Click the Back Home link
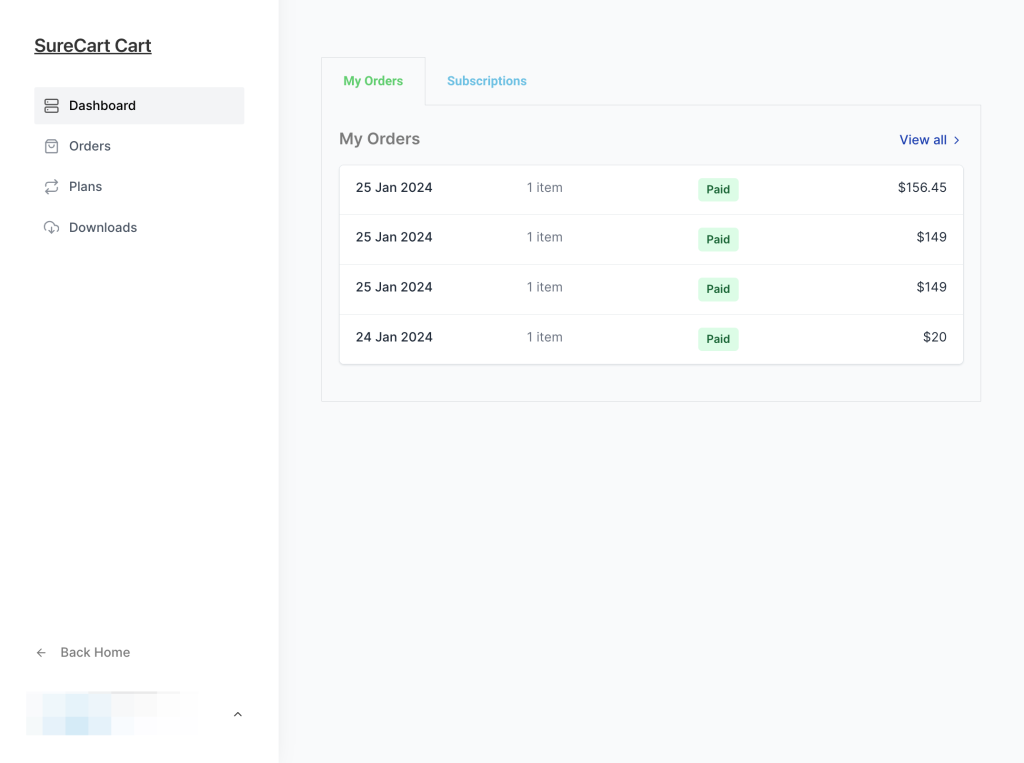1024x763 pixels. pyautogui.click(x=95, y=652)
